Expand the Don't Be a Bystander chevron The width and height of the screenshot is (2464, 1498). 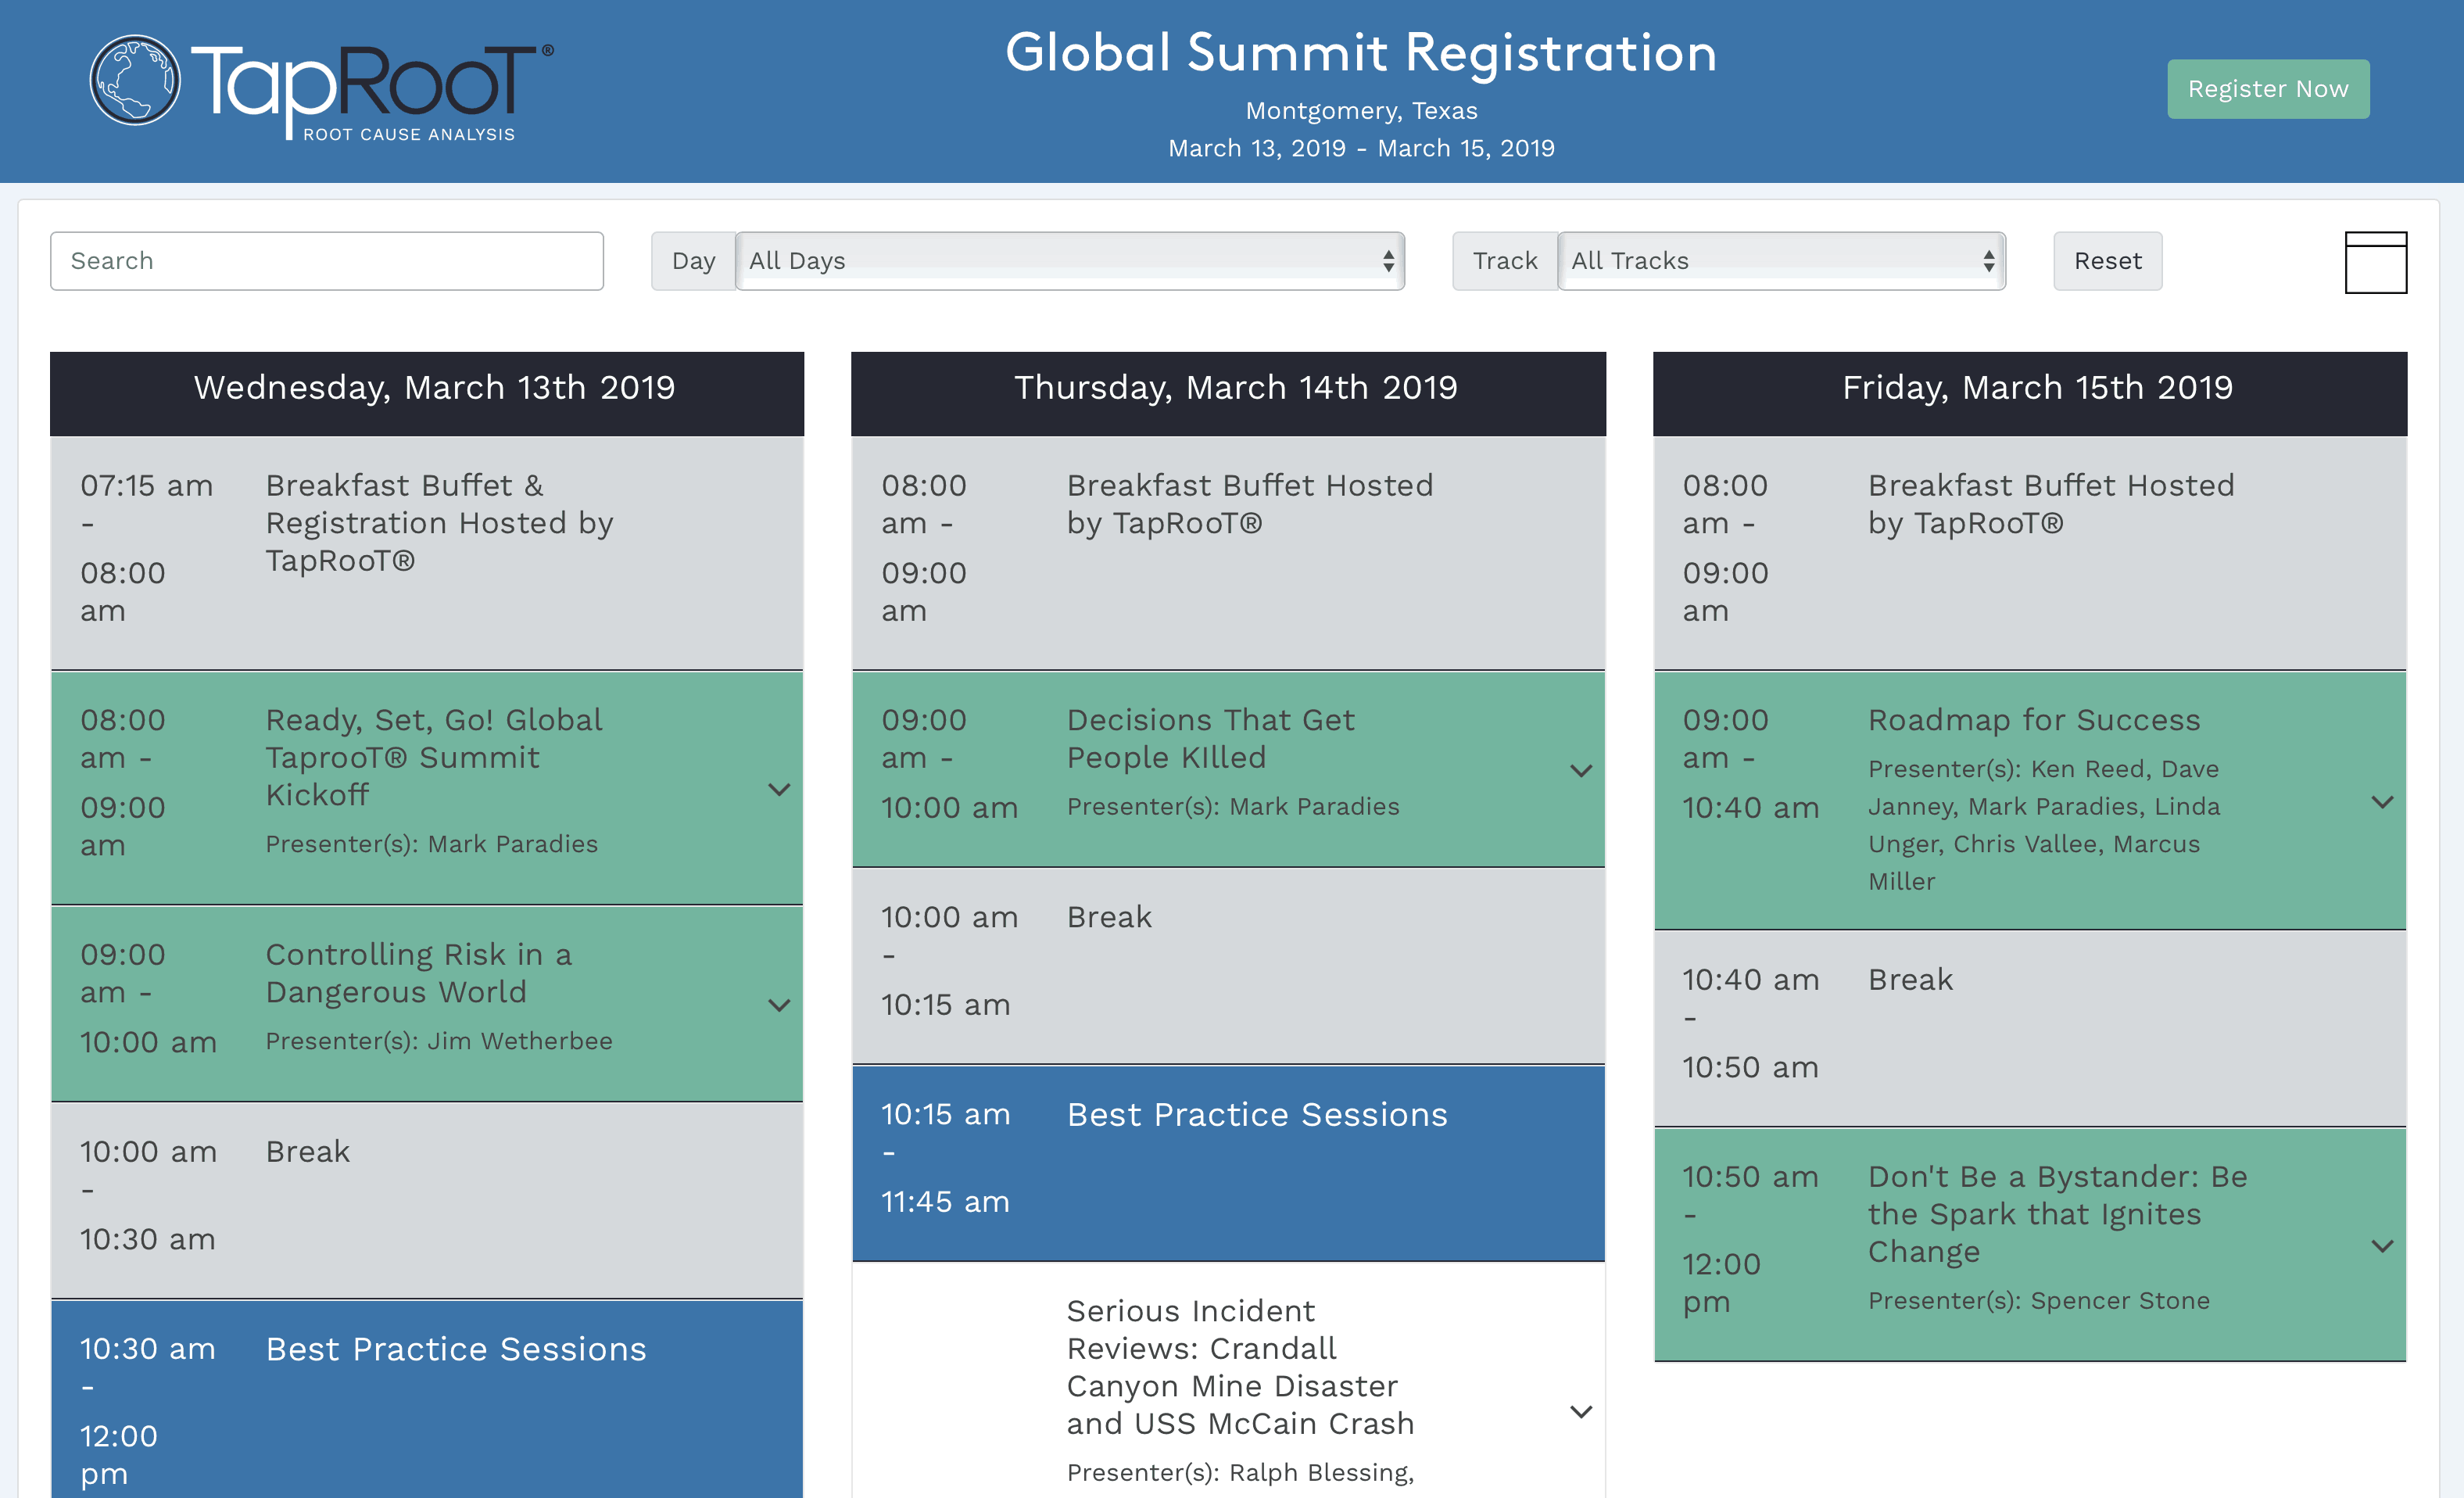(x=2382, y=1245)
